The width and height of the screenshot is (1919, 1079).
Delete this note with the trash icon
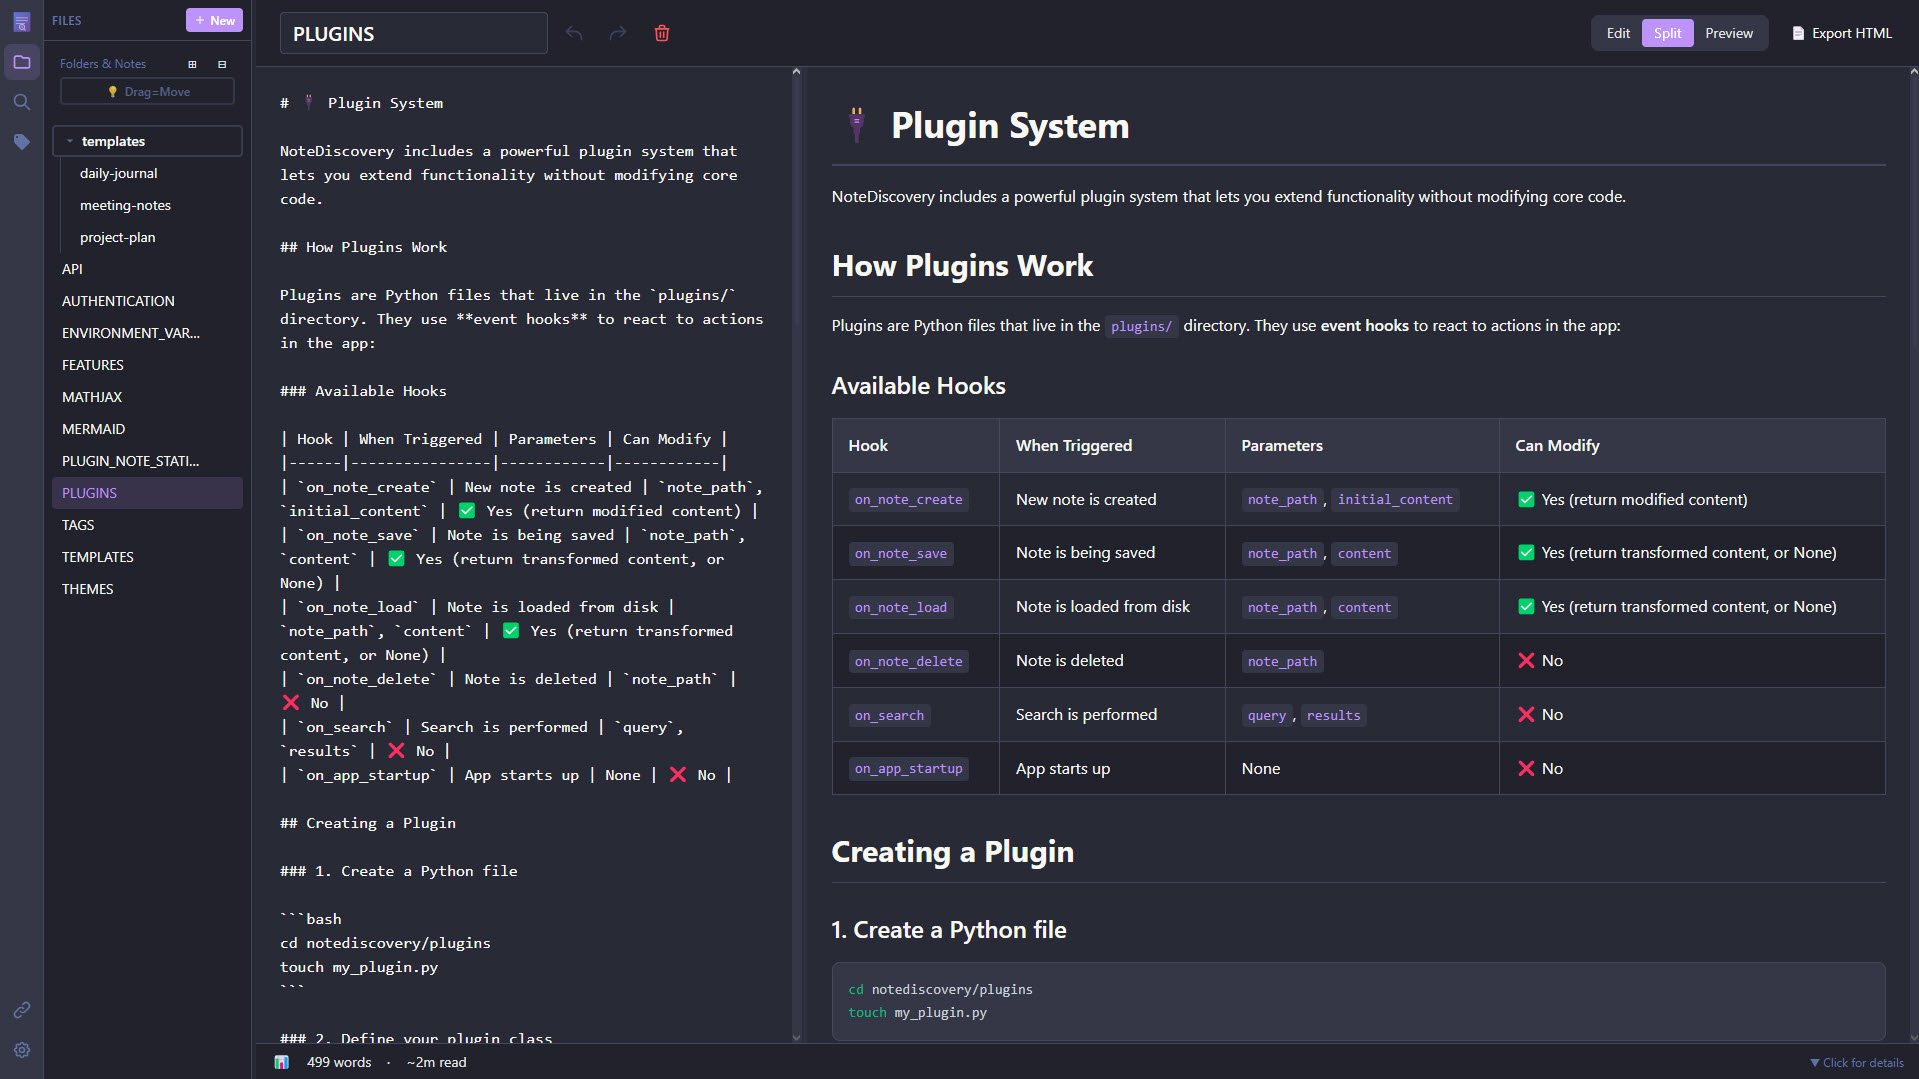pyautogui.click(x=662, y=33)
